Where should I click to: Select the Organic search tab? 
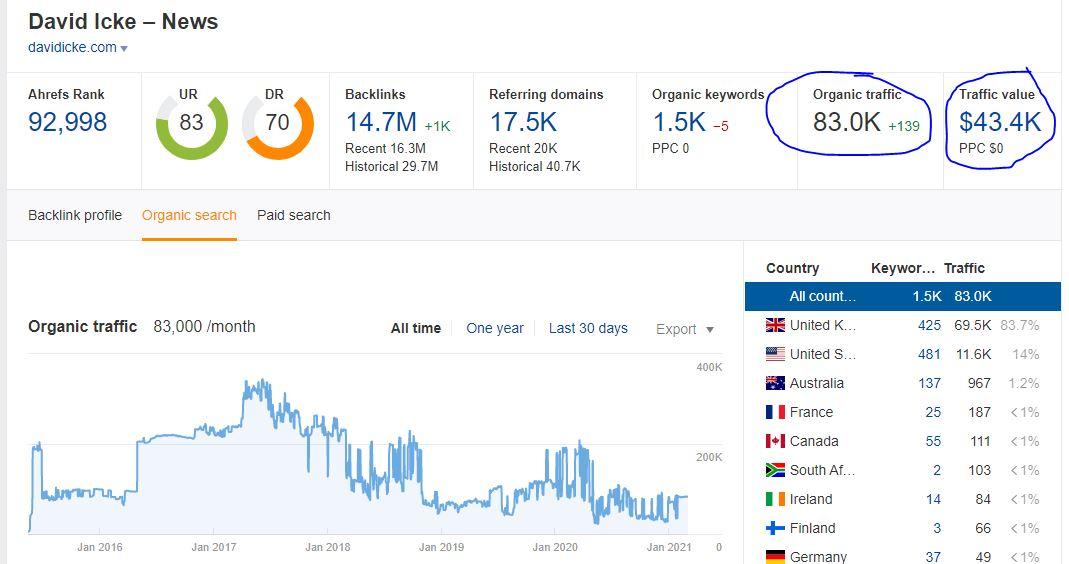(x=189, y=215)
